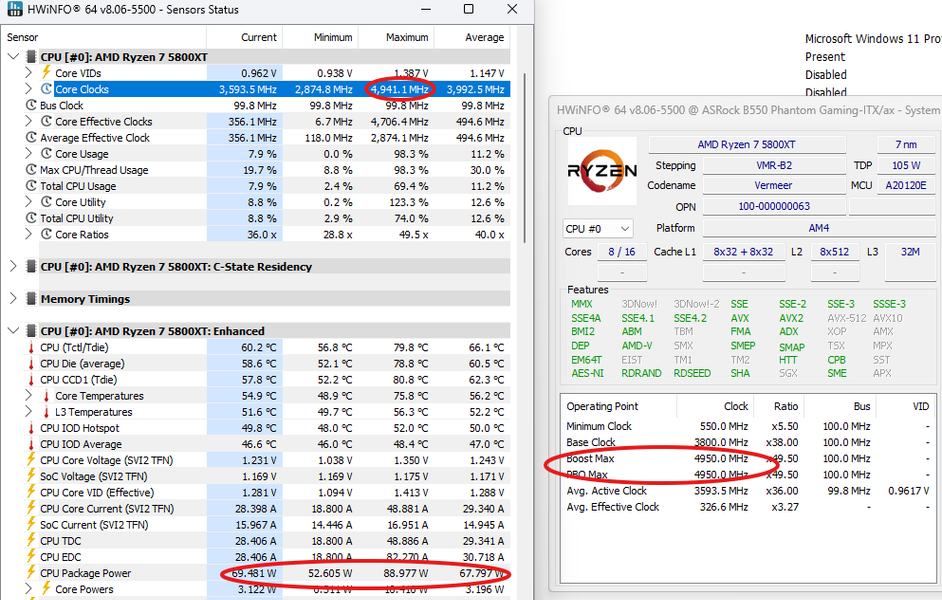Click the Boost Max operating point row
Image resolution: width=942 pixels, height=600 pixels.
(747, 458)
